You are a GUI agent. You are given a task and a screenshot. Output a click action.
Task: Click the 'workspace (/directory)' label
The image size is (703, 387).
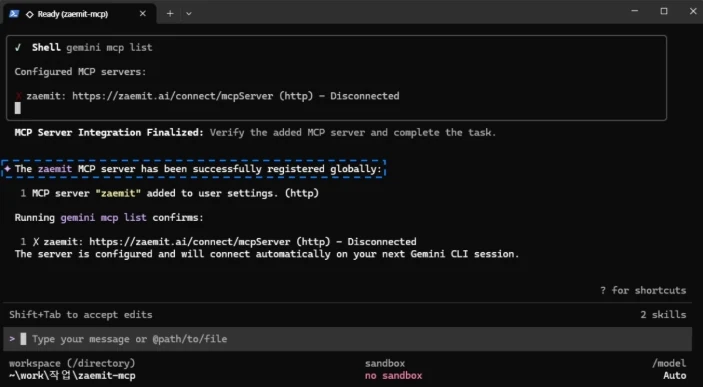pos(72,364)
